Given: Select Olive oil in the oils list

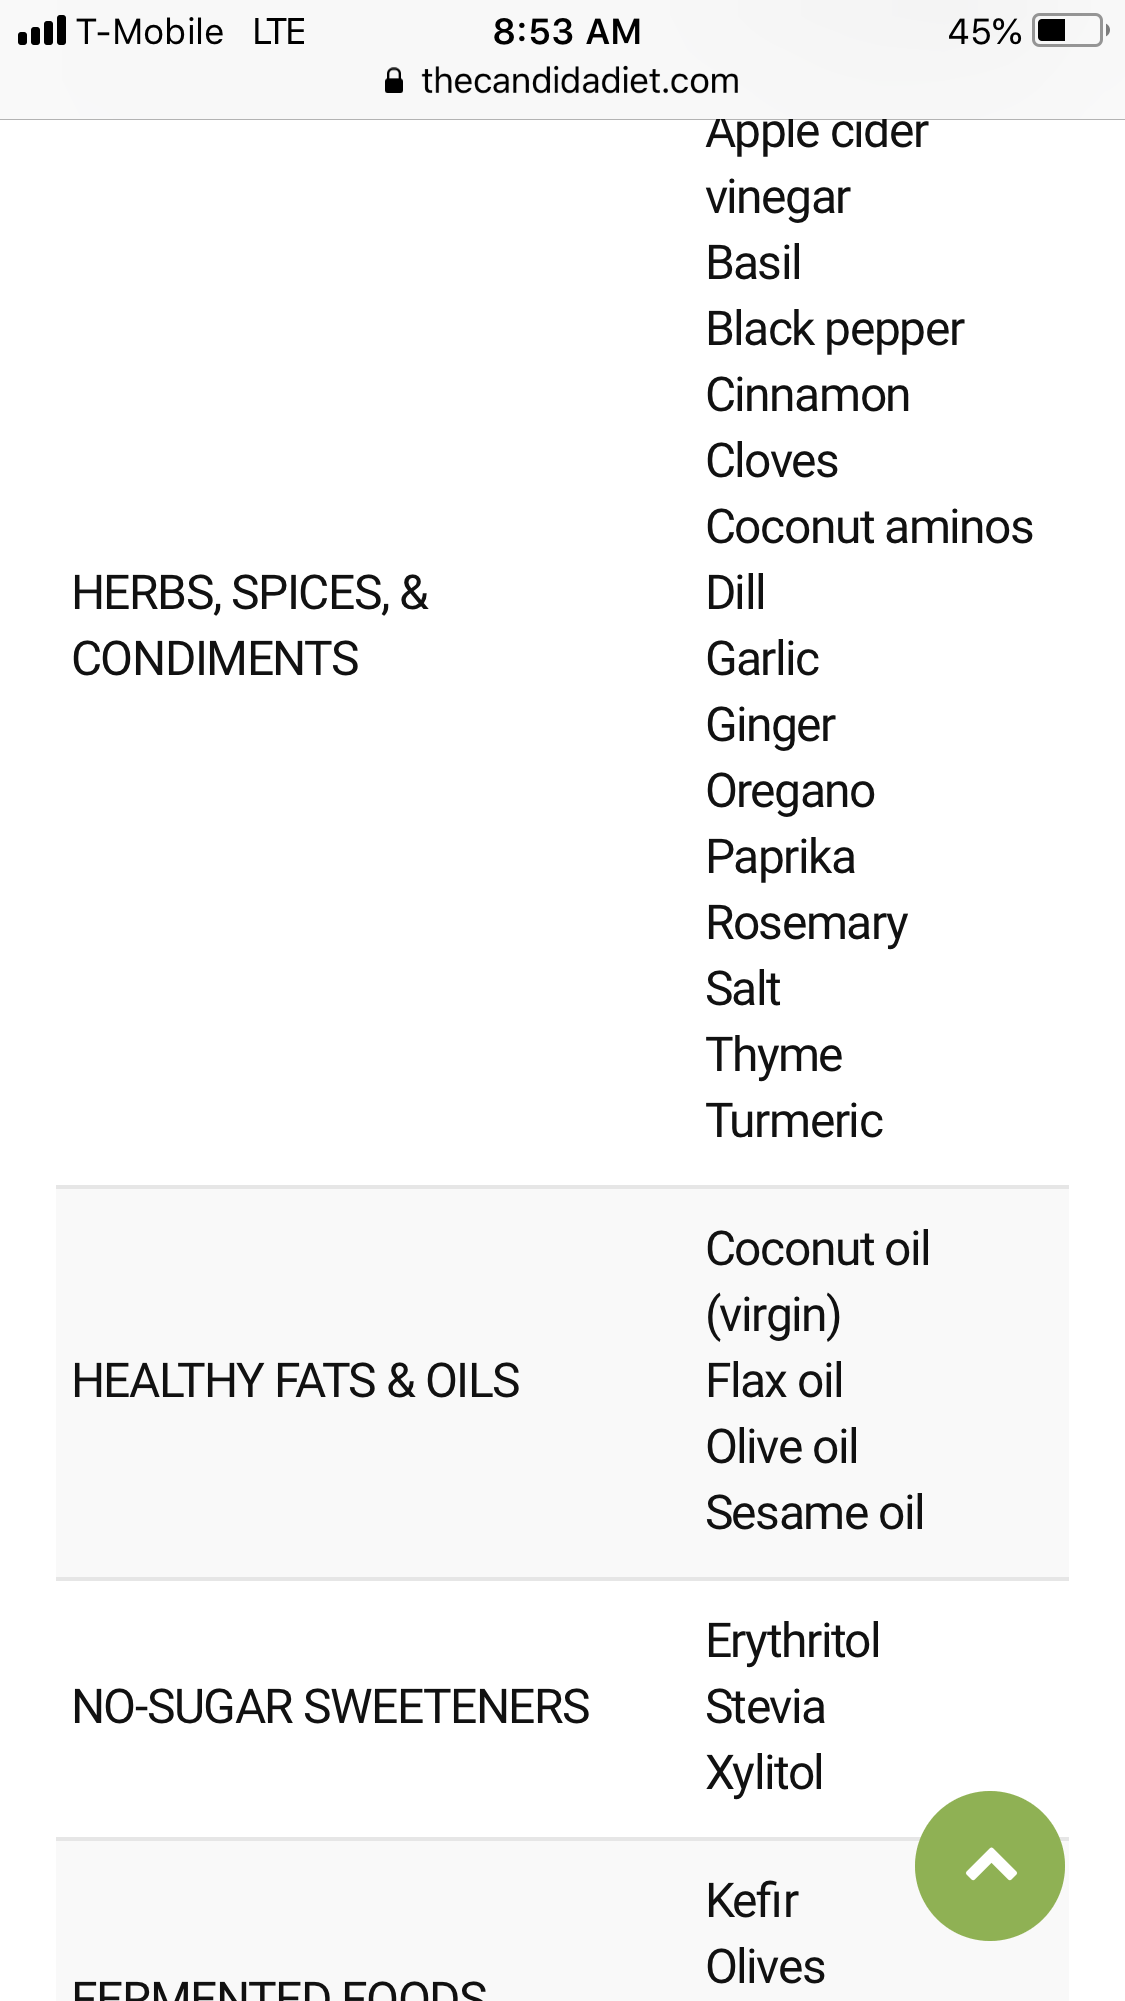Looking at the screenshot, I should pos(782,1447).
